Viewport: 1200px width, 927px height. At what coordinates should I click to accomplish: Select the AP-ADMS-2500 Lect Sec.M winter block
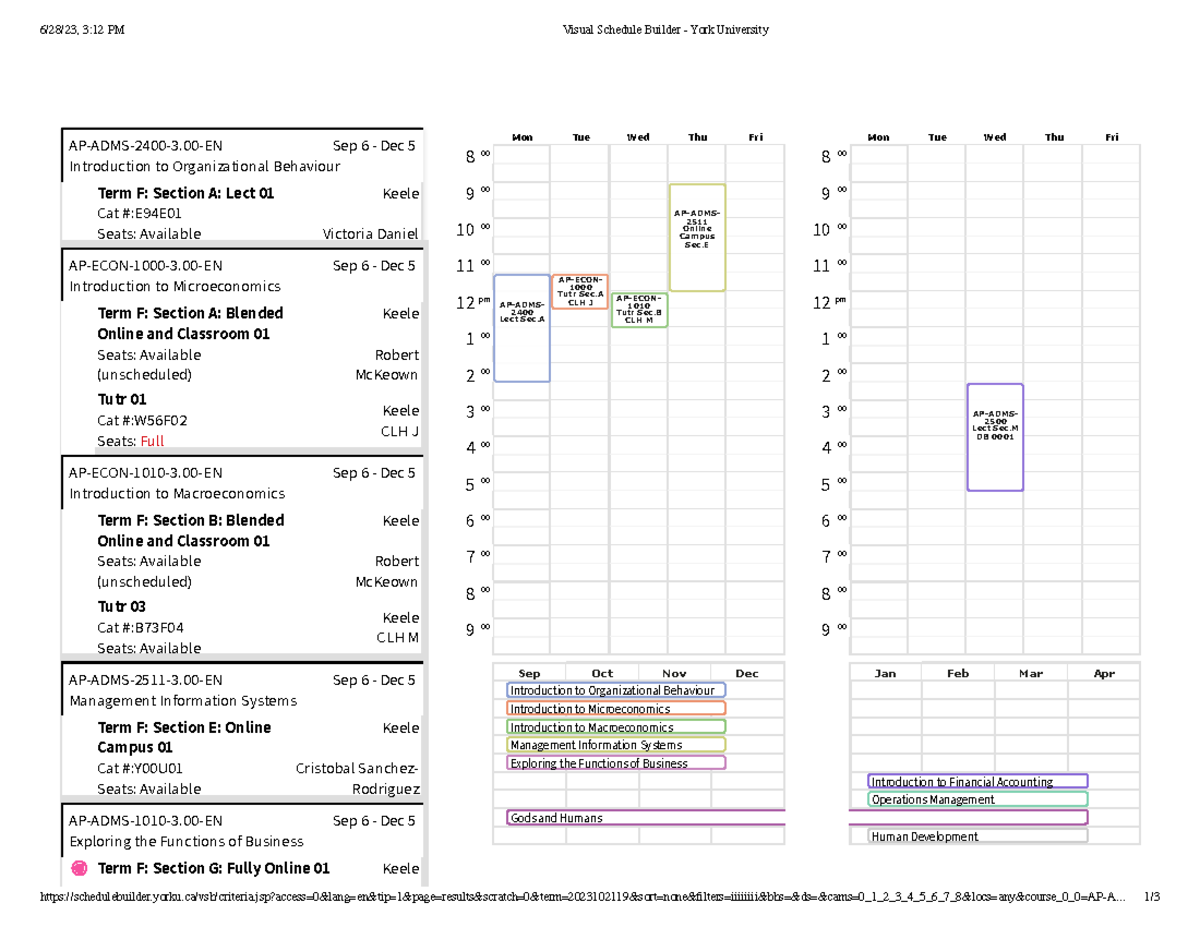(x=994, y=437)
